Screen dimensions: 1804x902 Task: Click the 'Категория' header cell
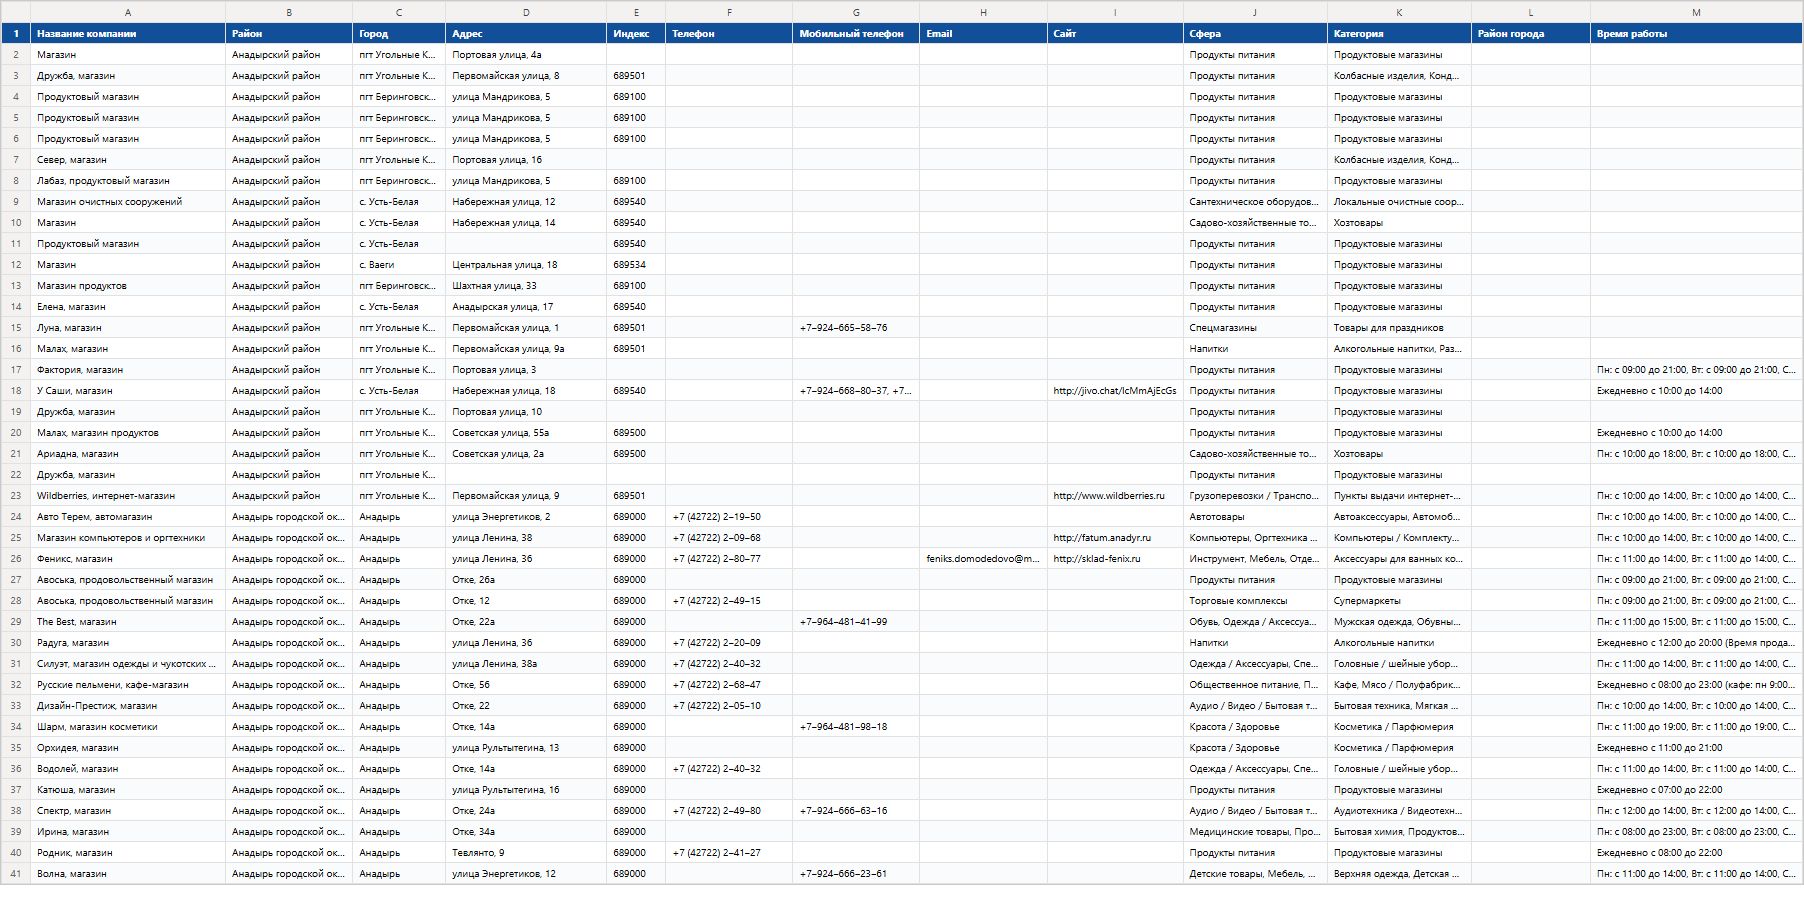[1399, 34]
